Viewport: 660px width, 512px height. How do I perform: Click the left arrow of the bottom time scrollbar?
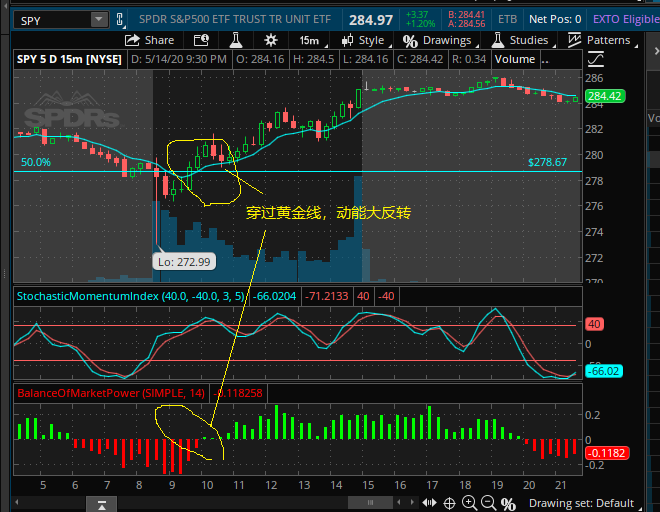17,502
